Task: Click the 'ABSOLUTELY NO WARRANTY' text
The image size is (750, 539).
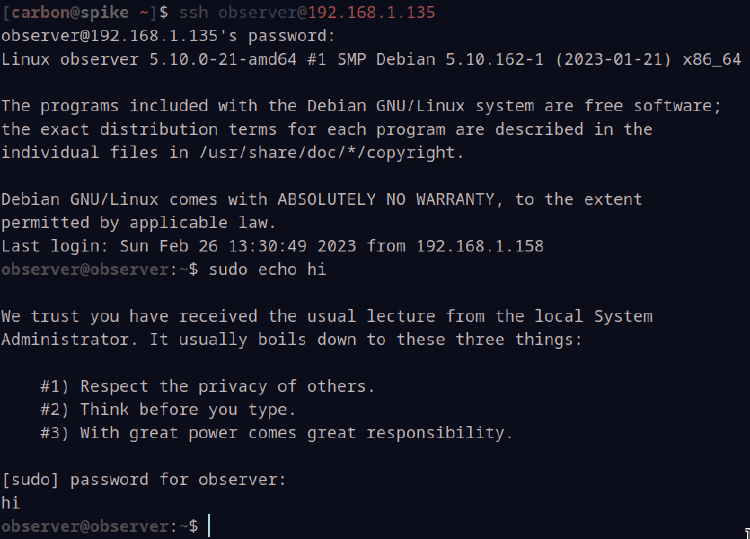Action: [x=386, y=199]
